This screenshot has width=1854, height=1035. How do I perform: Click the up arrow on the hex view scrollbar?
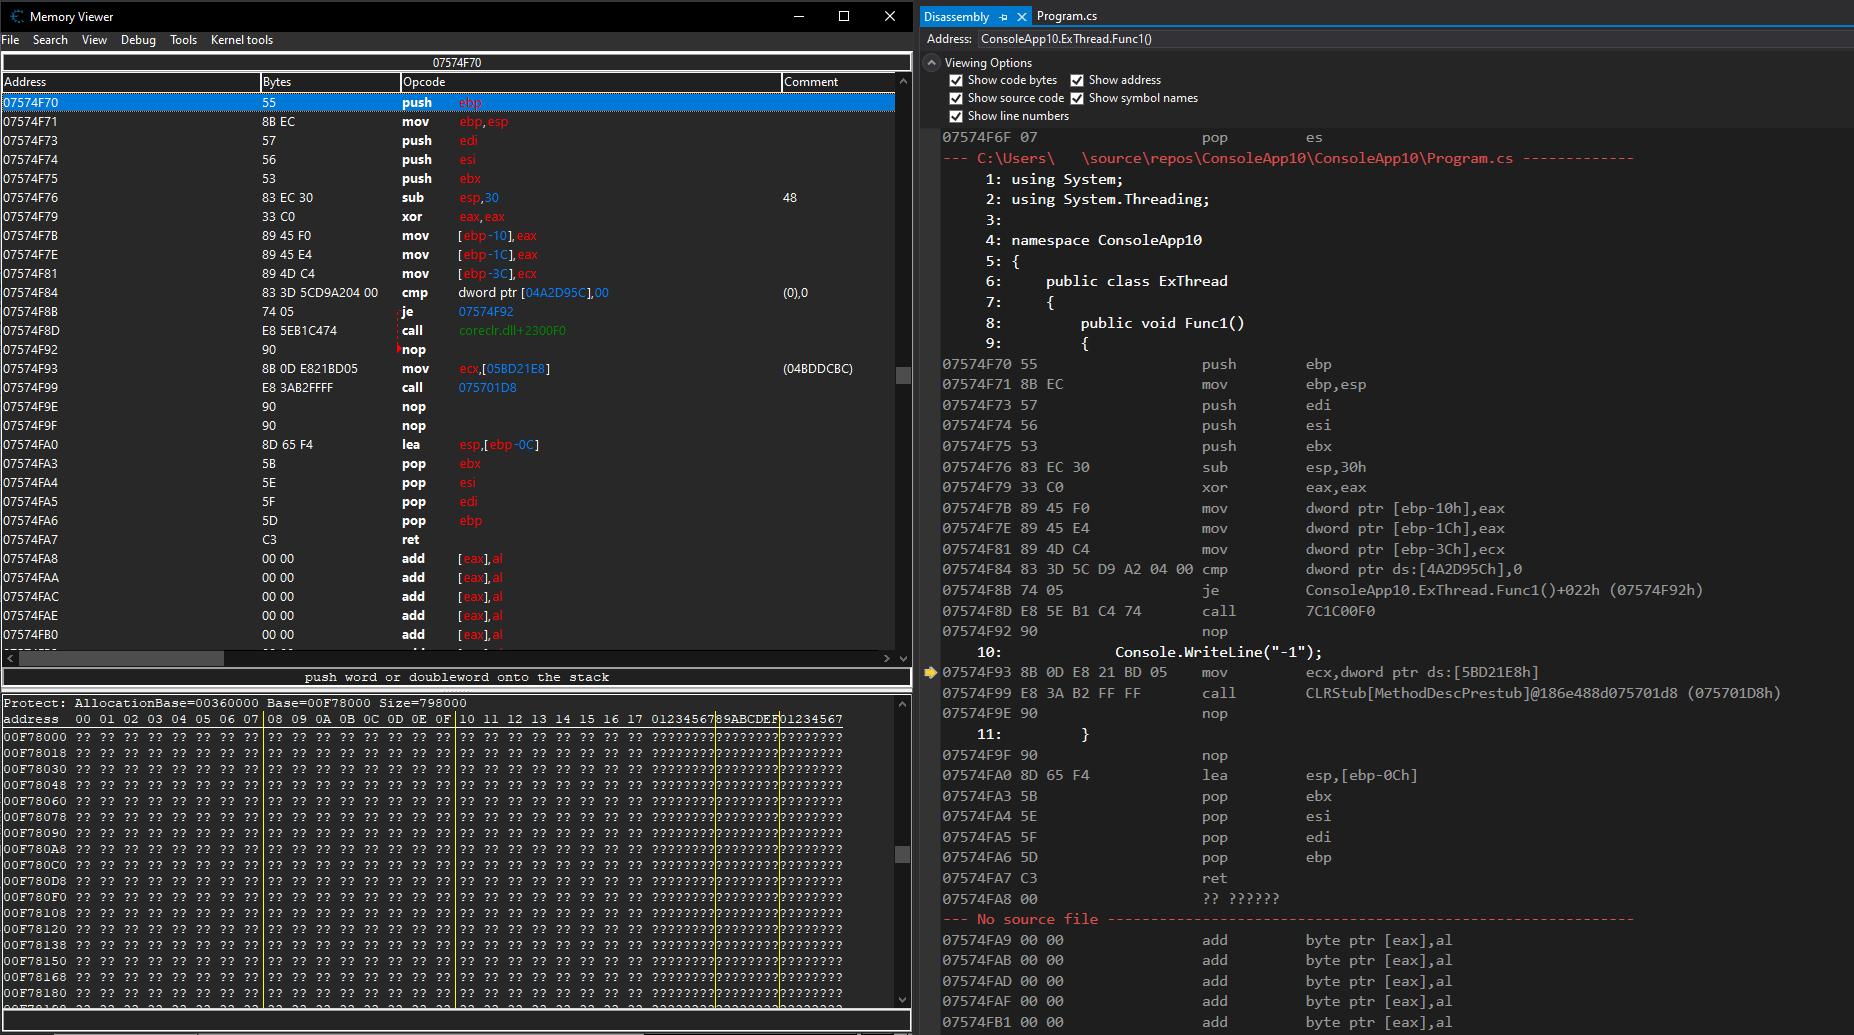pos(903,703)
